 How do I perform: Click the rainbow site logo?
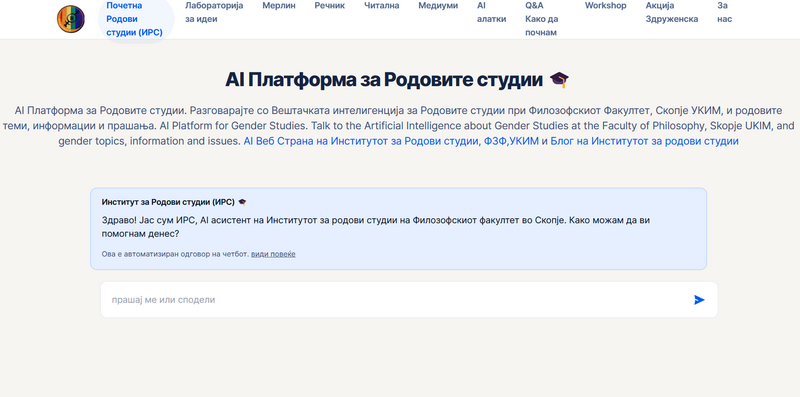[x=70, y=19]
